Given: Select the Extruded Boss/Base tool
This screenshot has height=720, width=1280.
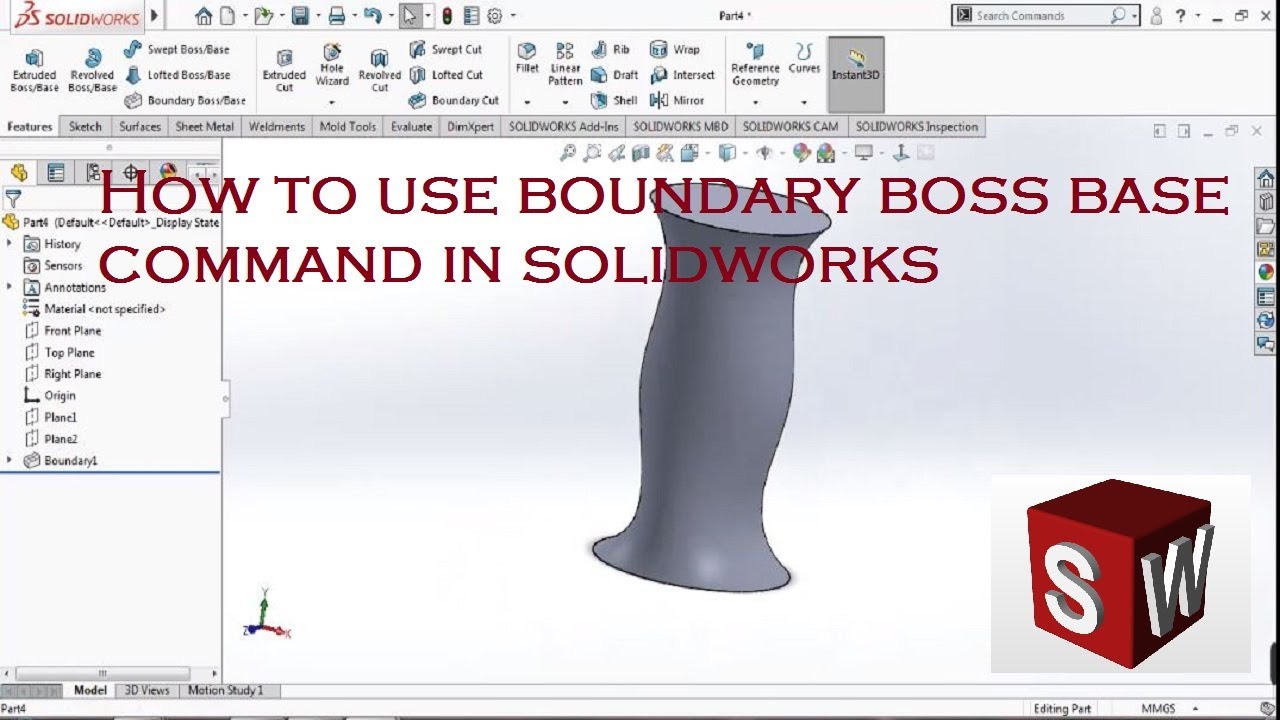Looking at the screenshot, I should 34,70.
